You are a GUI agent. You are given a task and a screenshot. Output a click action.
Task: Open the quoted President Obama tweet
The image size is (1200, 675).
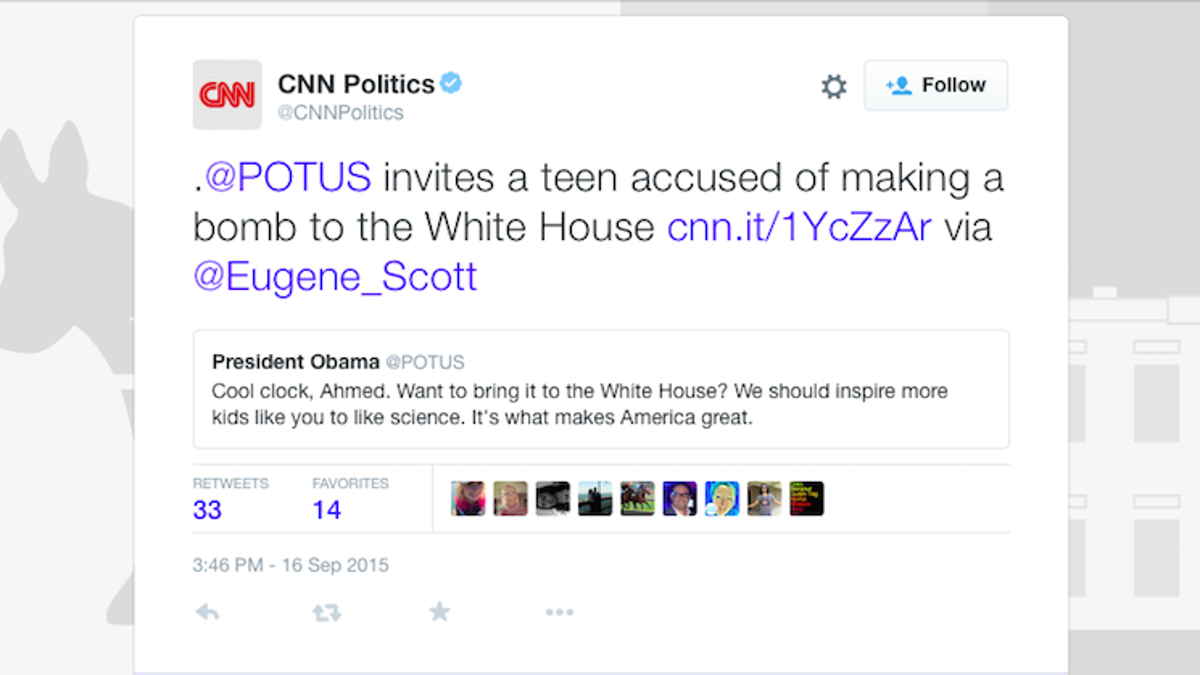(x=600, y=389)
